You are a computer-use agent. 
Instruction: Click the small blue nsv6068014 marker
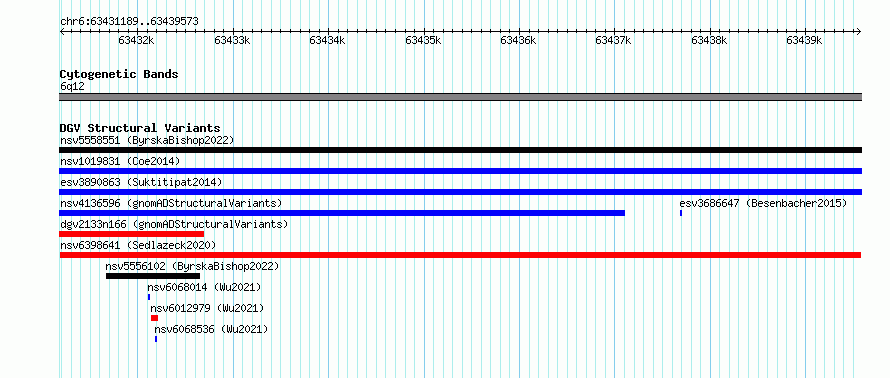pyautogui.click(x=149, y=297)
